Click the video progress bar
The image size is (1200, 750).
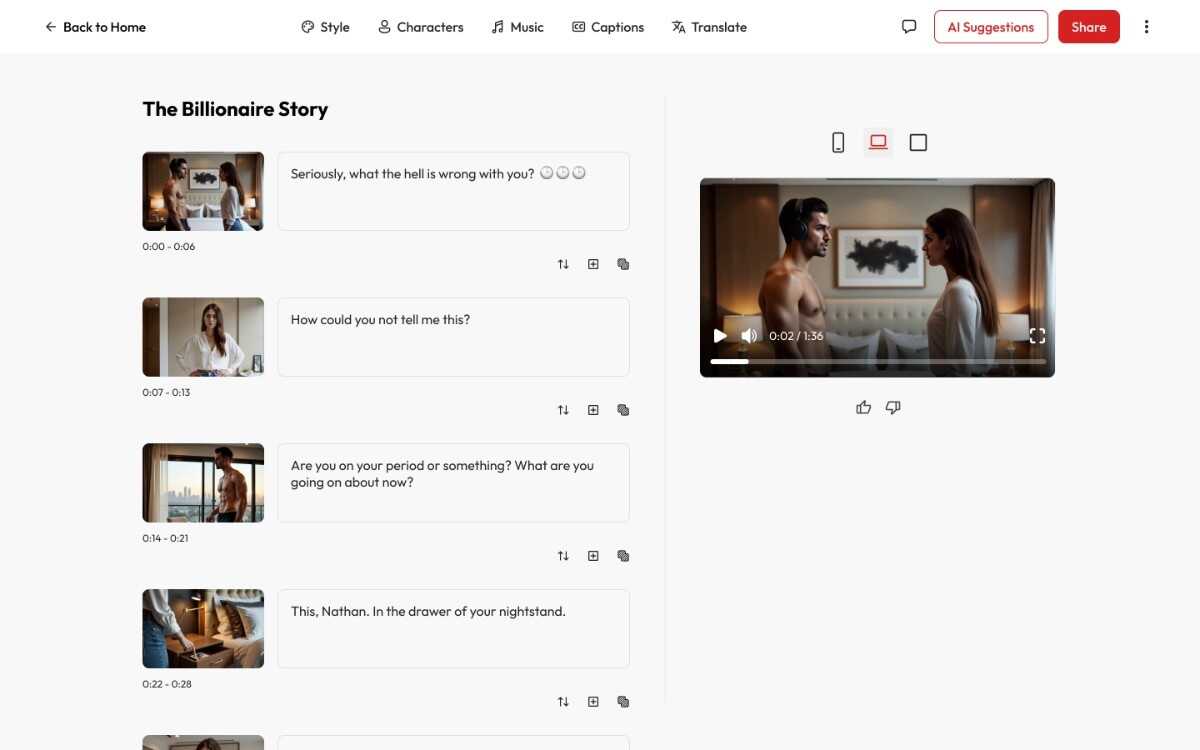click(x=877, y=361)
